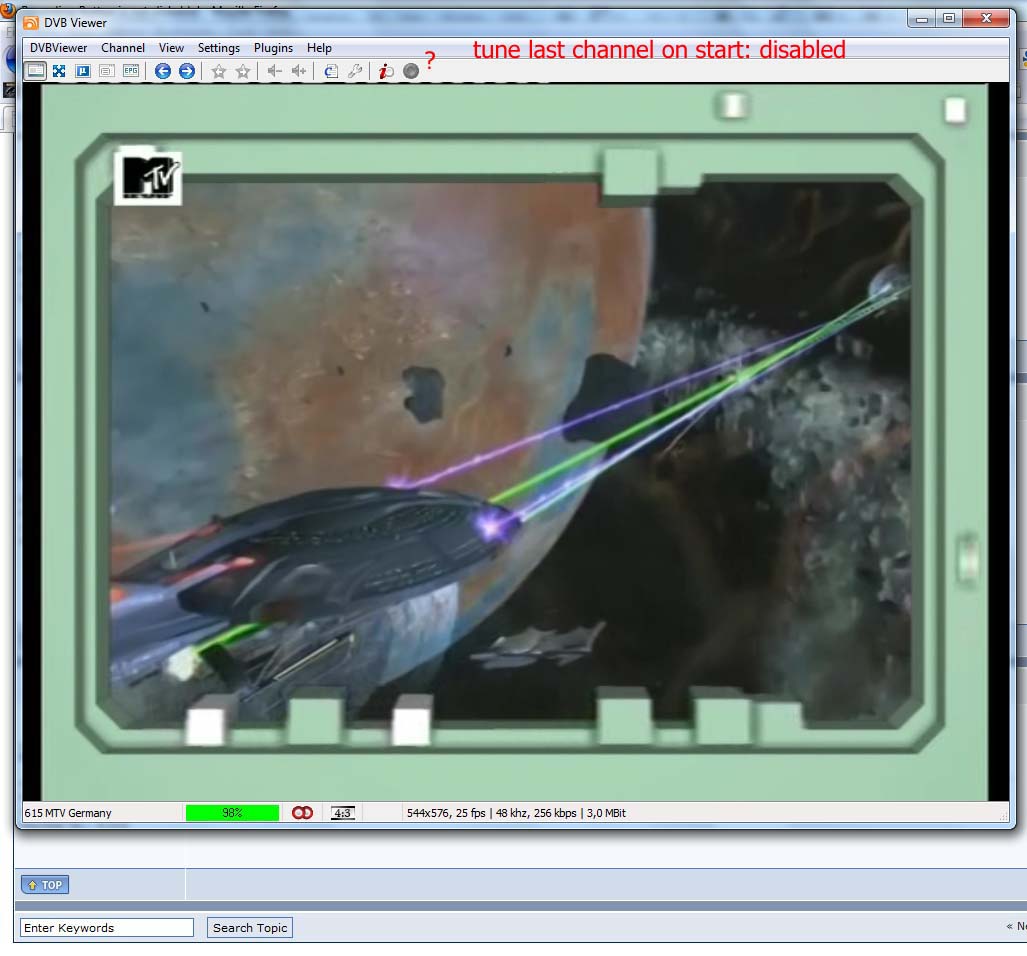Click the blue µ toolbar icon
Image resolution: width=1027 pixels, height=956 pixels.
pos(83,71)
